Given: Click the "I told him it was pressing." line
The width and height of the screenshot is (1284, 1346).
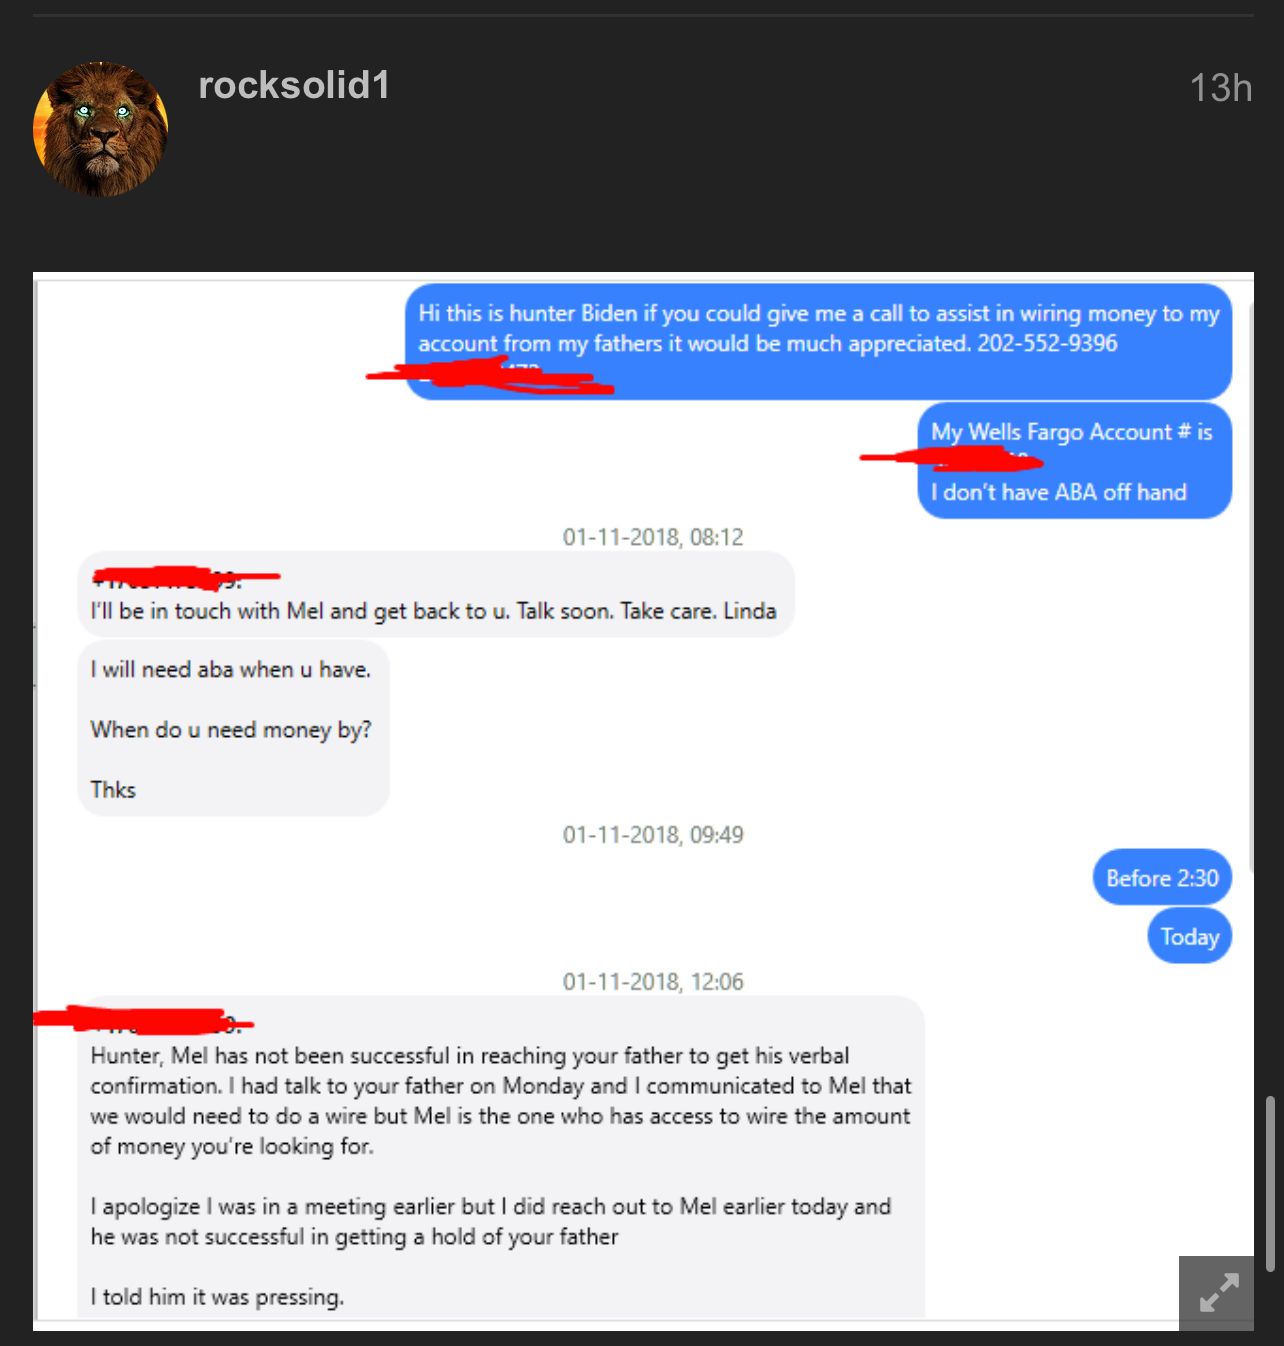Looking at the screenshot, I should pos(217,1297).
